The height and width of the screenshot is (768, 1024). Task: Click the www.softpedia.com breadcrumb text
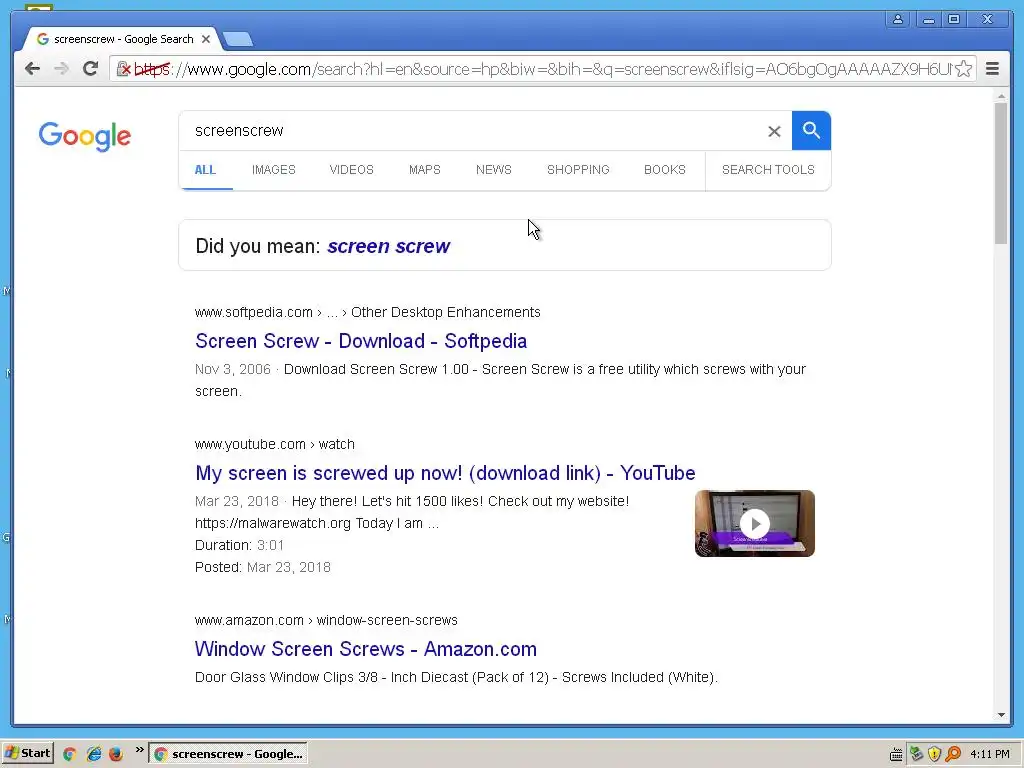[x=368, y=312]
